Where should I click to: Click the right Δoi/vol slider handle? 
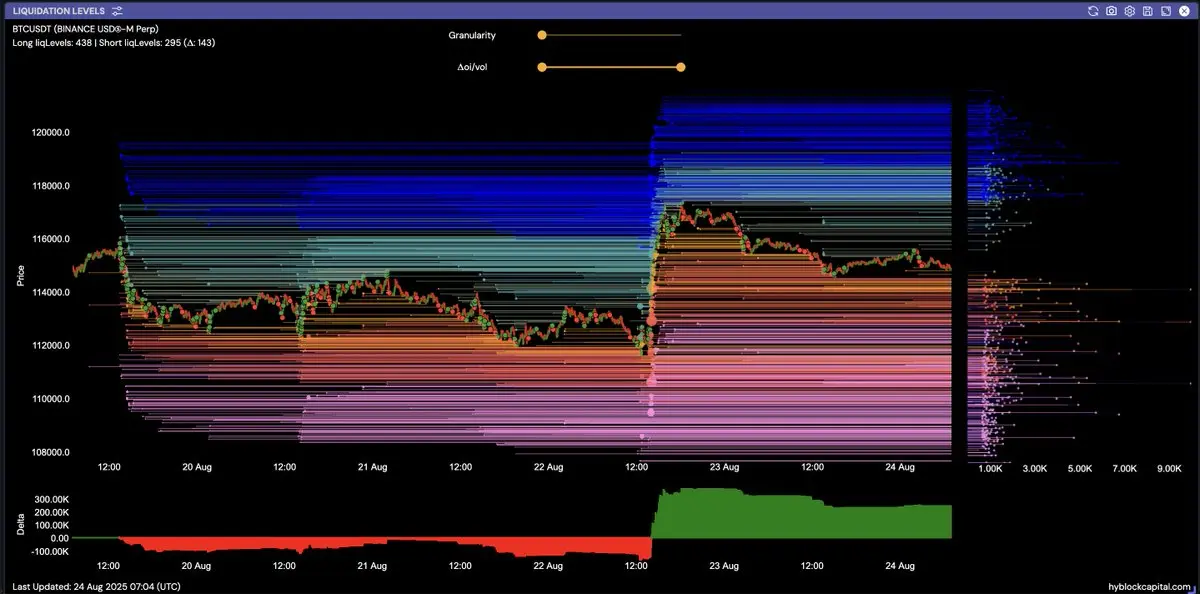point(681,68)
